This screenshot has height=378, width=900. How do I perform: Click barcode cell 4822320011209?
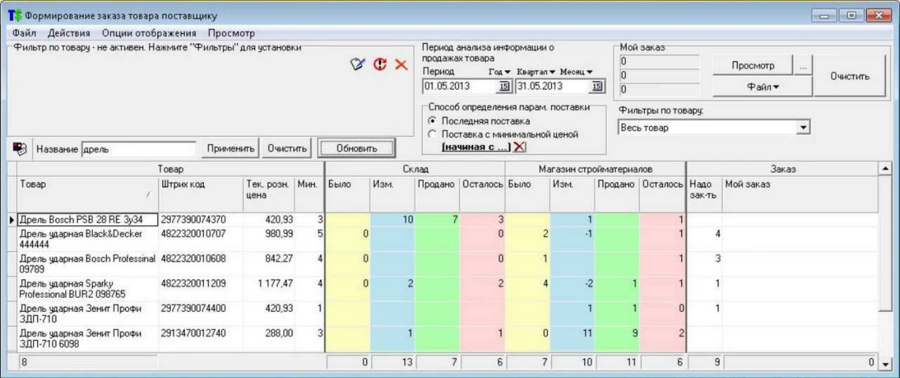tap(200, 289)
